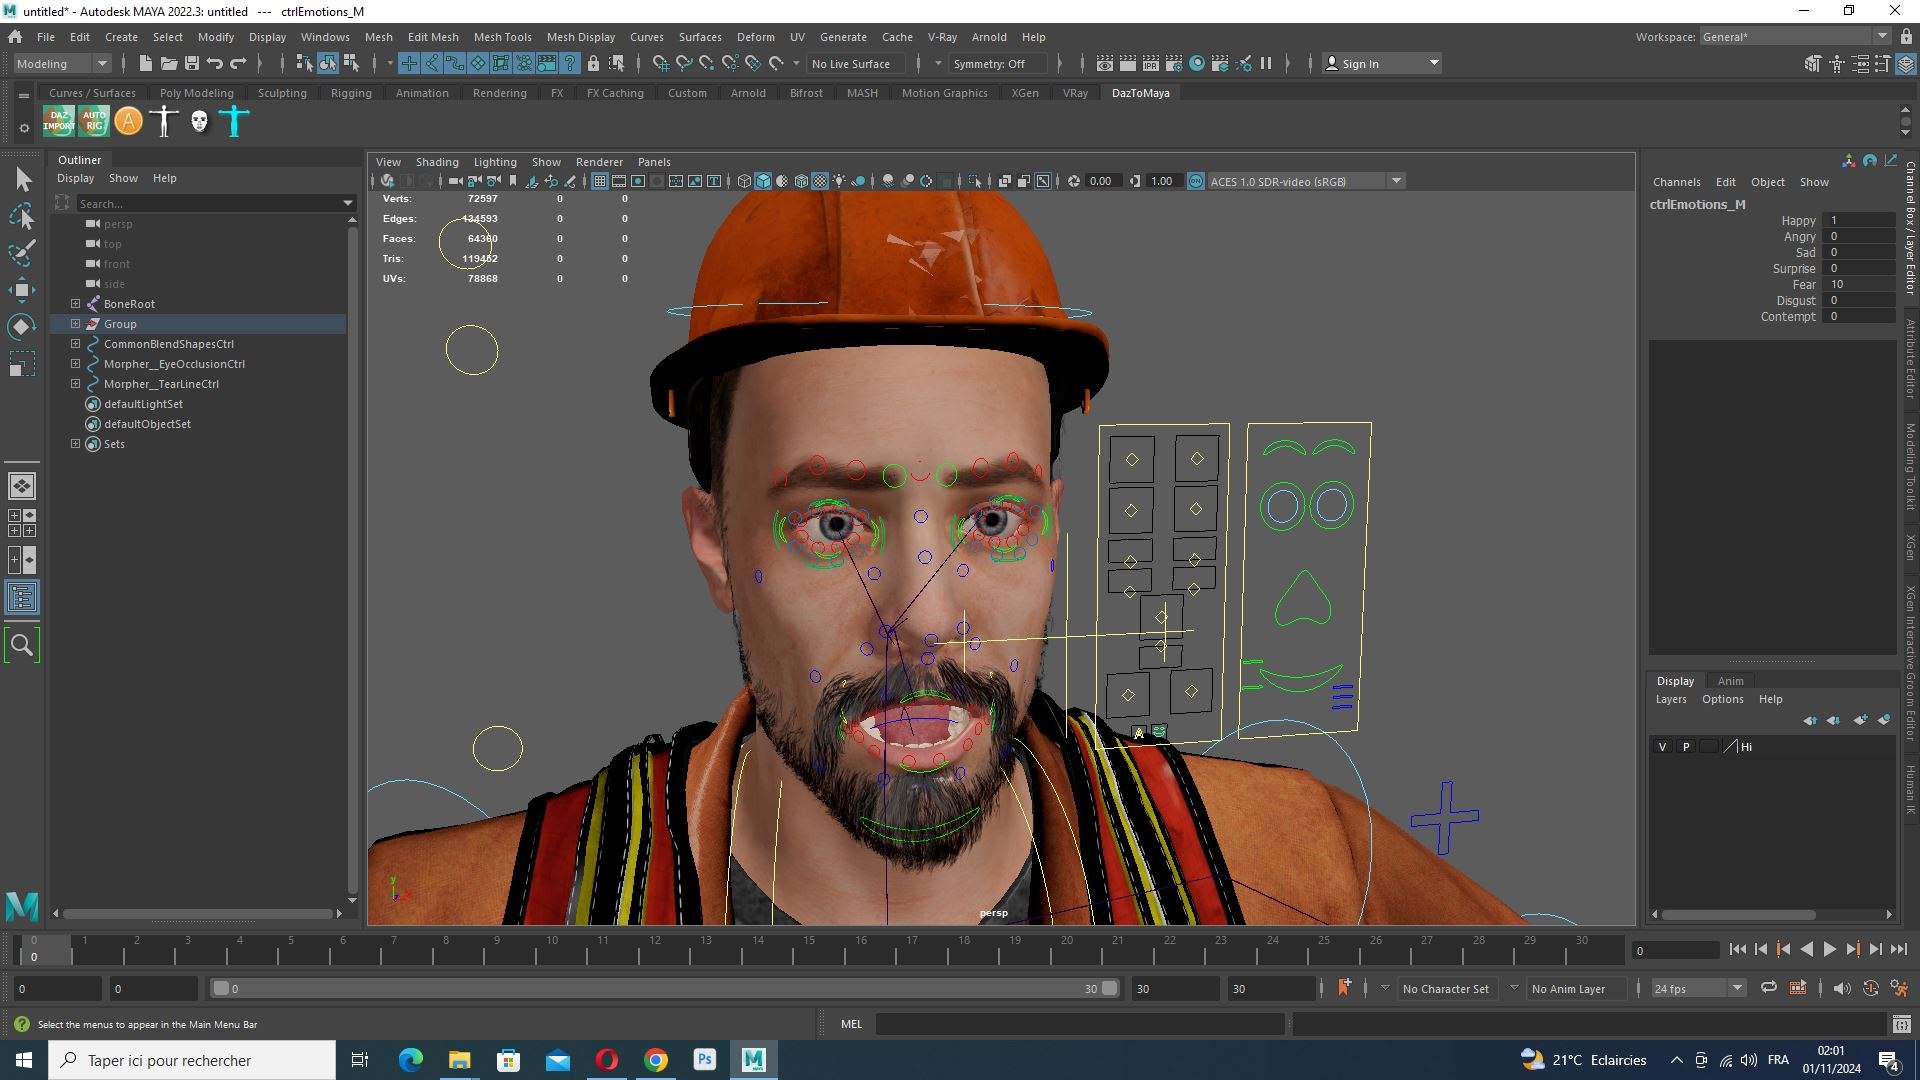Select the Rotate tool in toolbox
This screenshot has height=1080, width=1920.
22,327
